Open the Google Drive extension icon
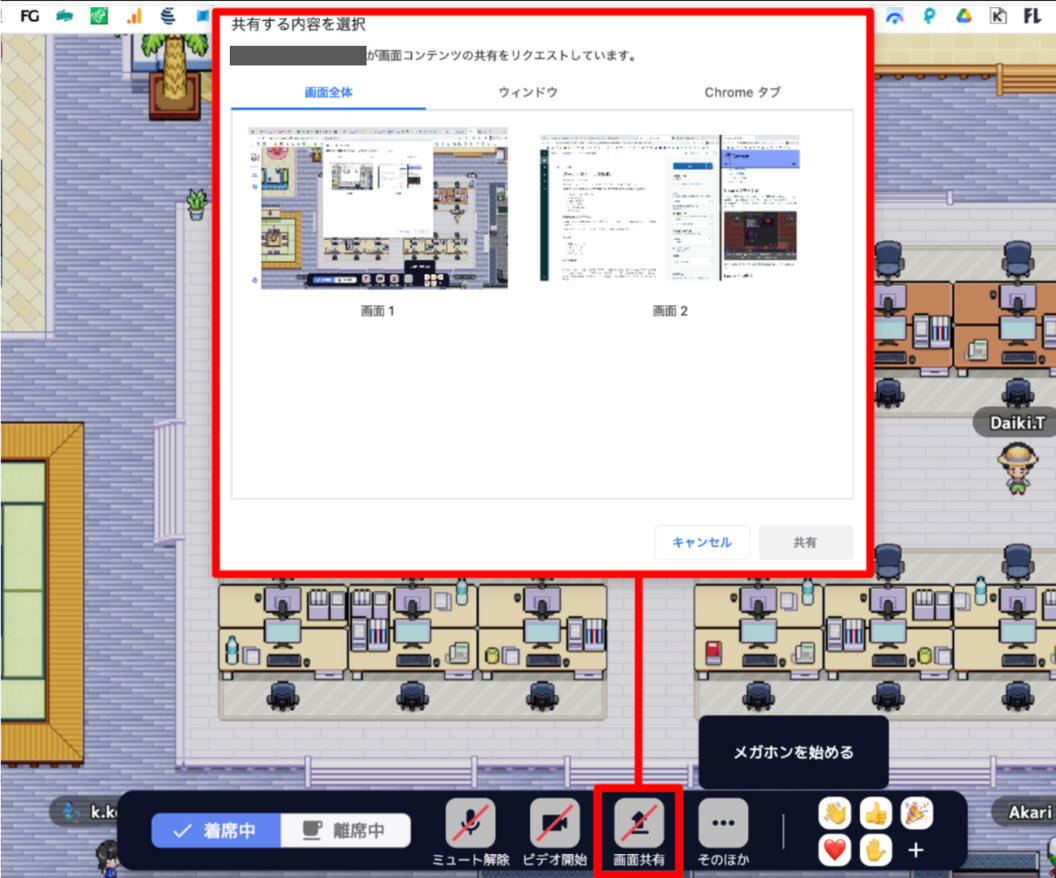Image resolution: width=1056 pixels, height=878 pixels. click(964, 15)
